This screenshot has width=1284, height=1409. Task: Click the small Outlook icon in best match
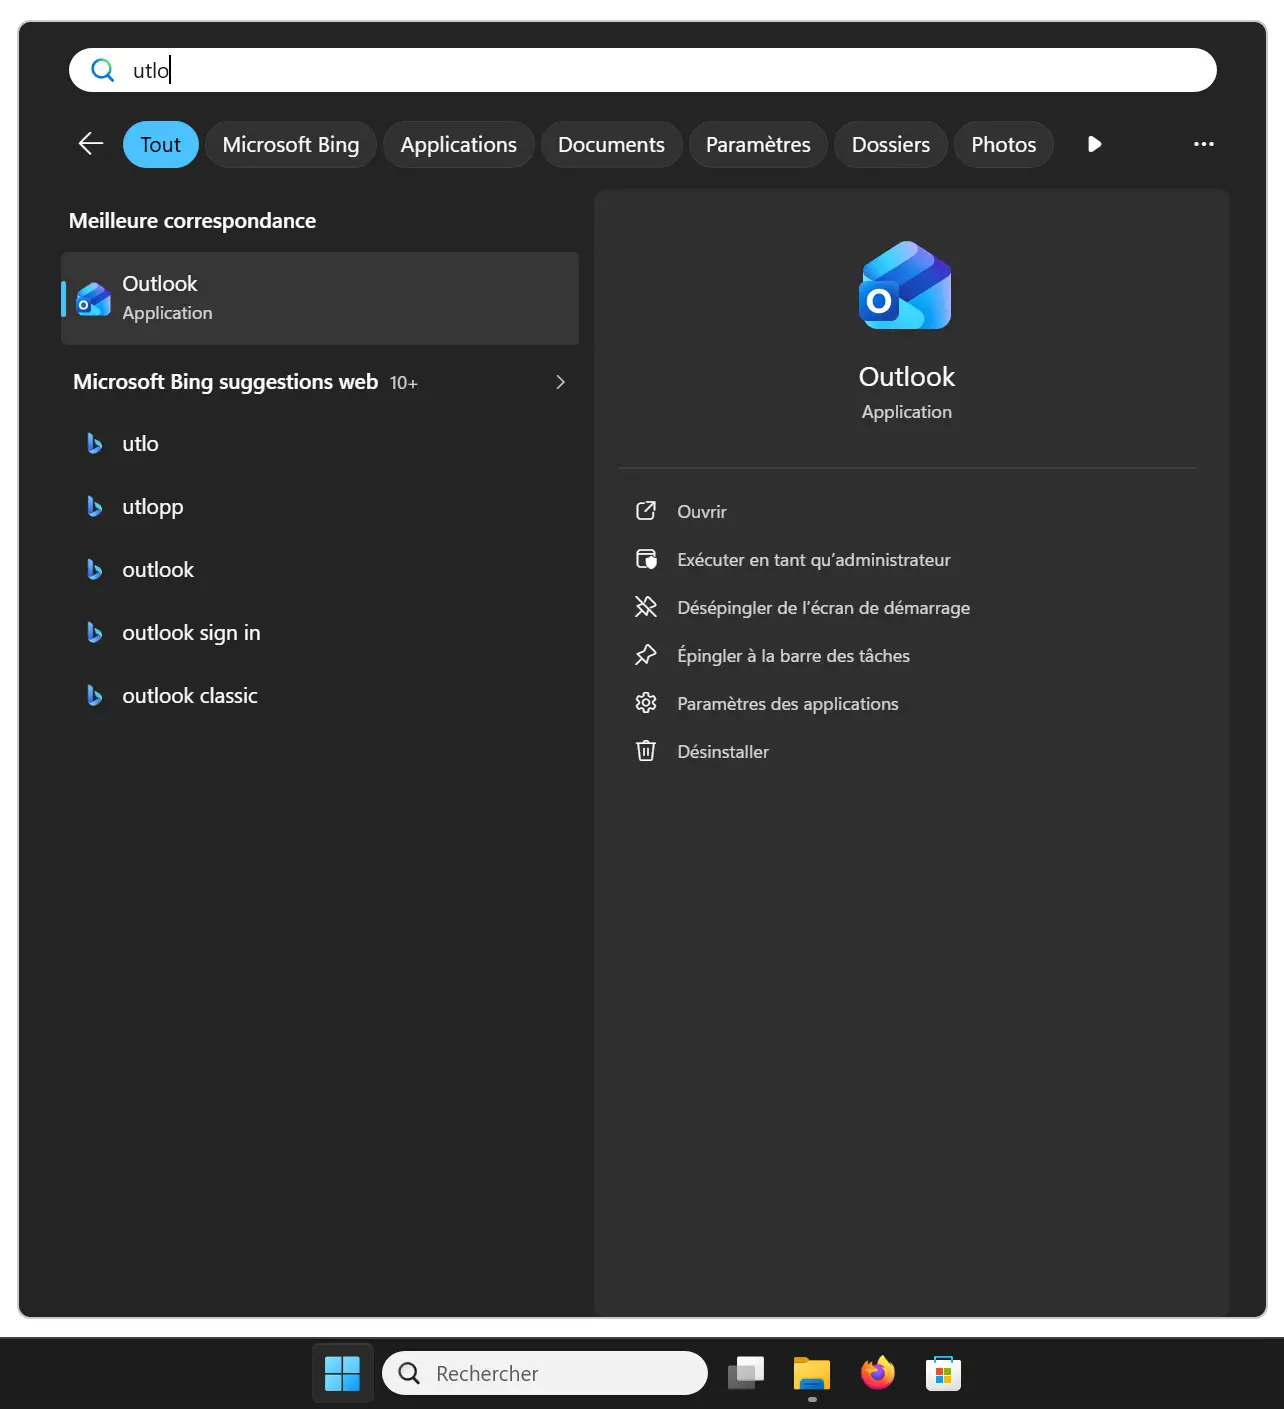[x=94, y=299]
